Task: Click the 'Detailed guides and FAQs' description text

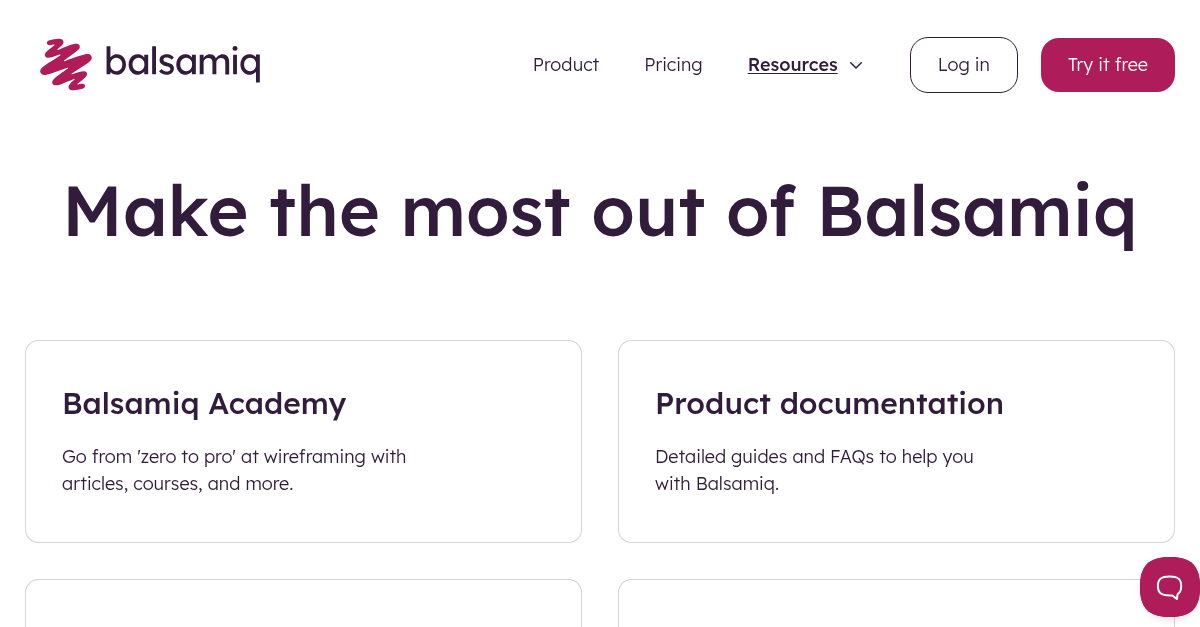Action: tap(814, 470)
